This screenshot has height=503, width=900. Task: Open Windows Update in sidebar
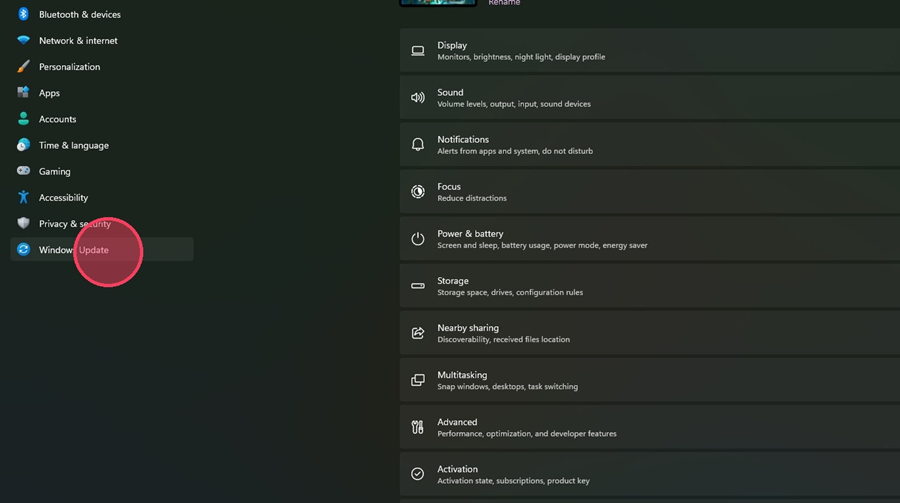click(102, 249)
